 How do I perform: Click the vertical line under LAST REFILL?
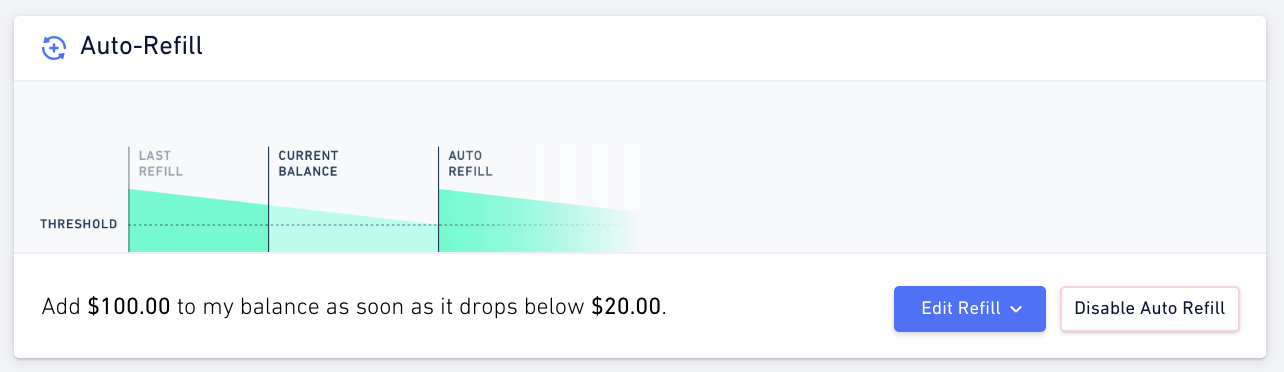click(x=129, y=199)
